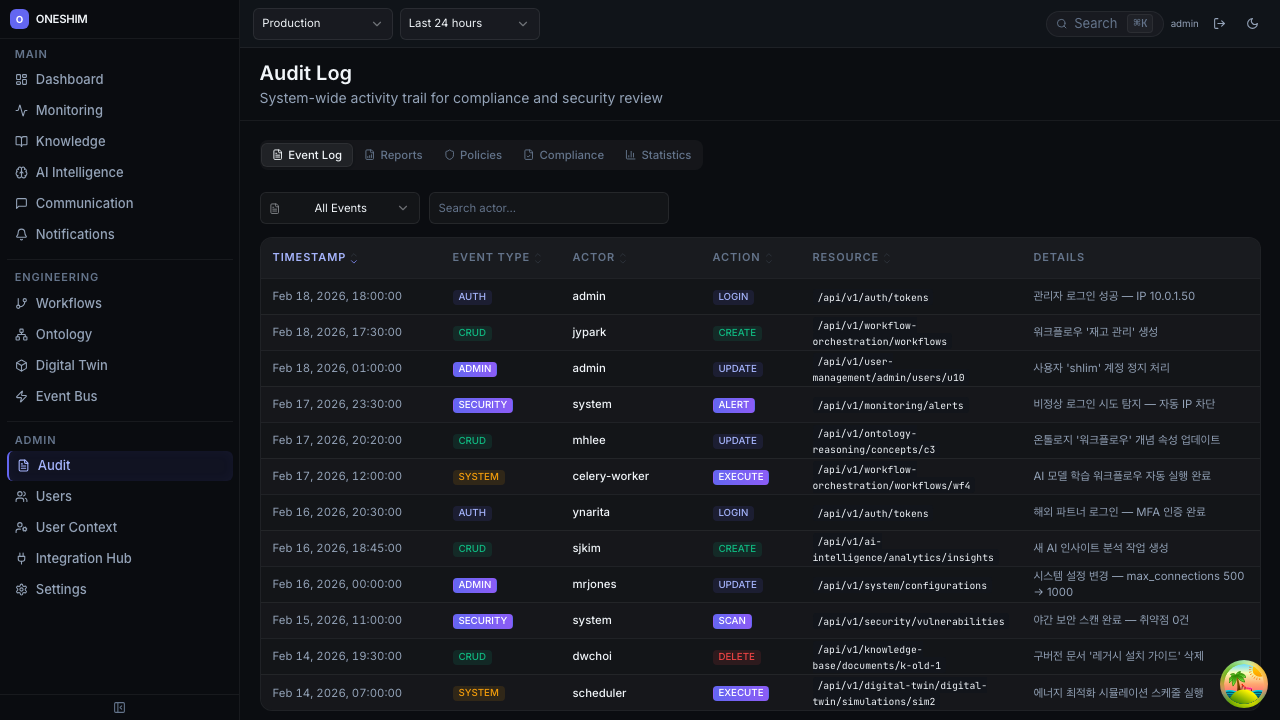Click the palm tree avatar thumbnail
The height and width of the screenshot is (720, 1280).
pos(1244,685)
